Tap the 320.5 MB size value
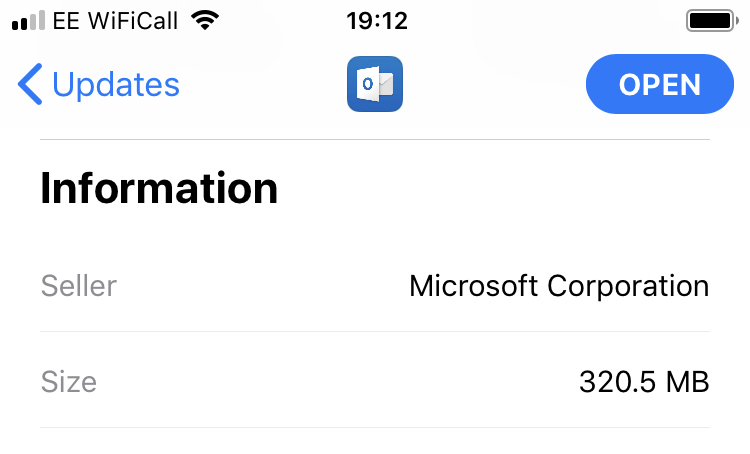 point(644,382)
